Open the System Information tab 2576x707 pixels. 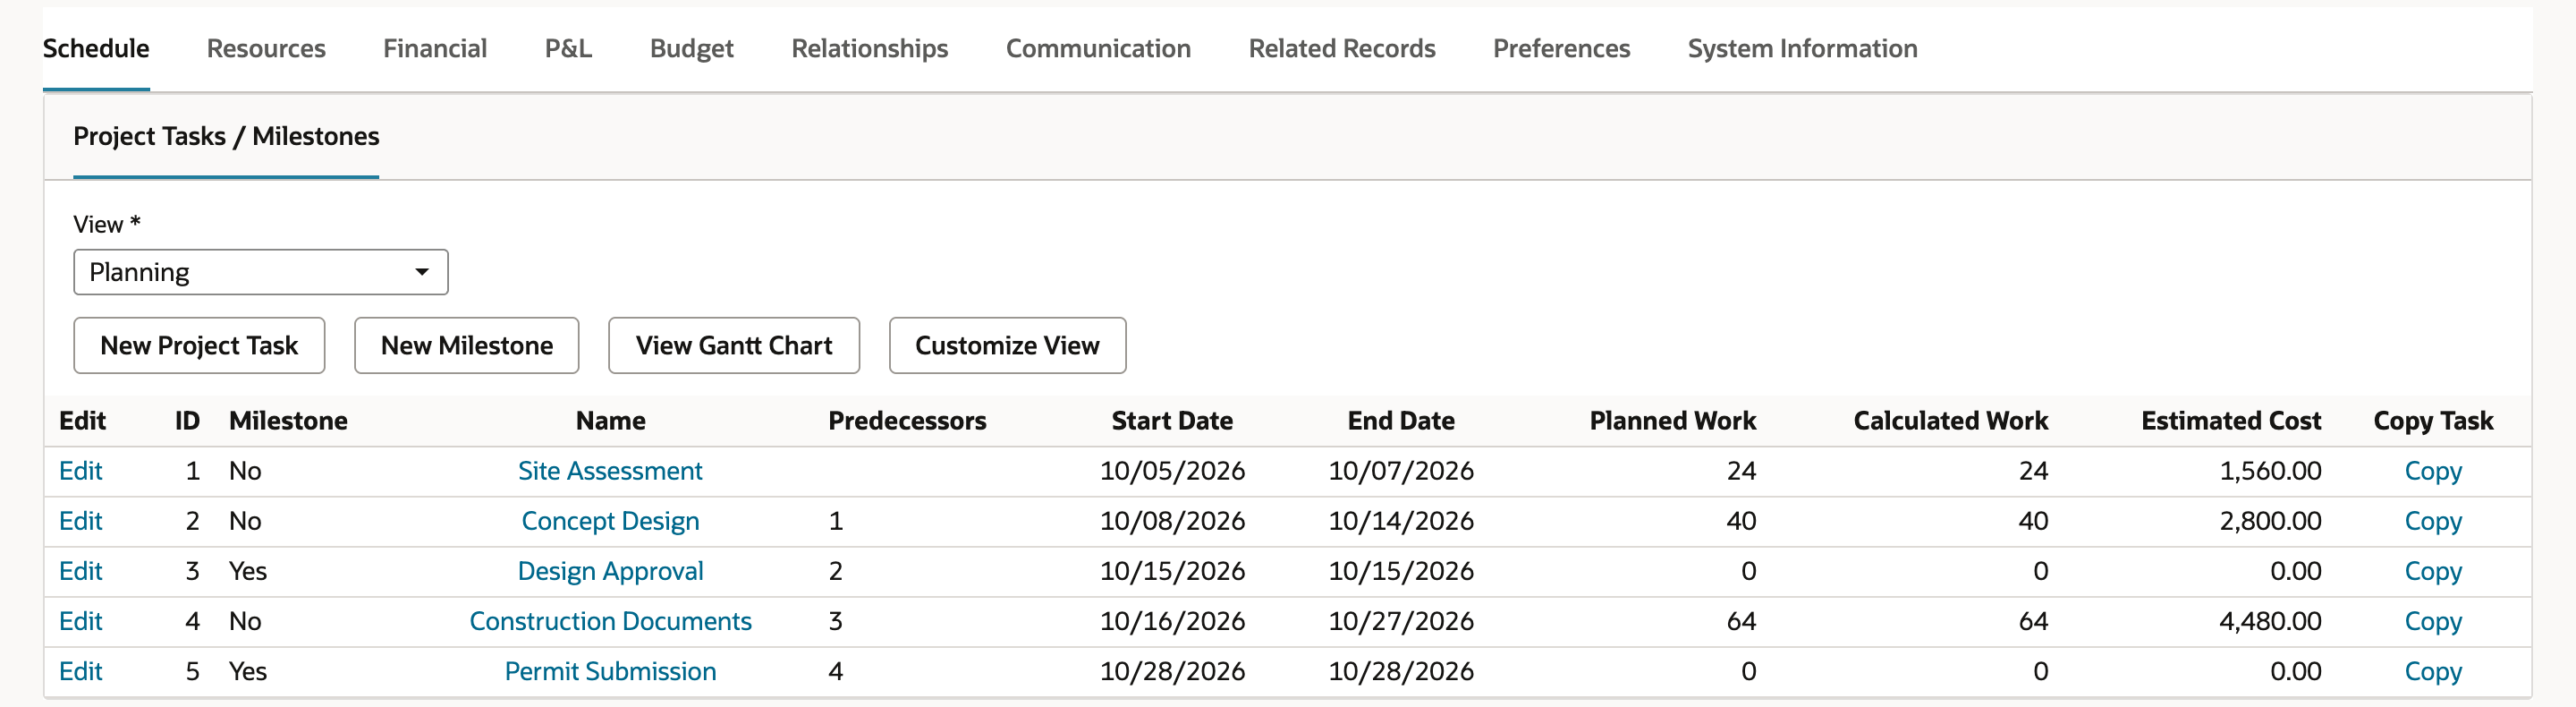[x=1802, y=48]
